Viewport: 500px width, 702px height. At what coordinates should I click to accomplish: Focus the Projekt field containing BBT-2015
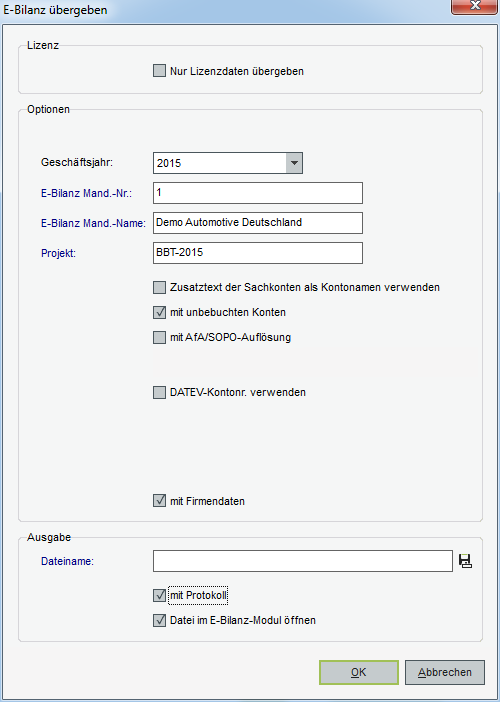click(258, 253)
